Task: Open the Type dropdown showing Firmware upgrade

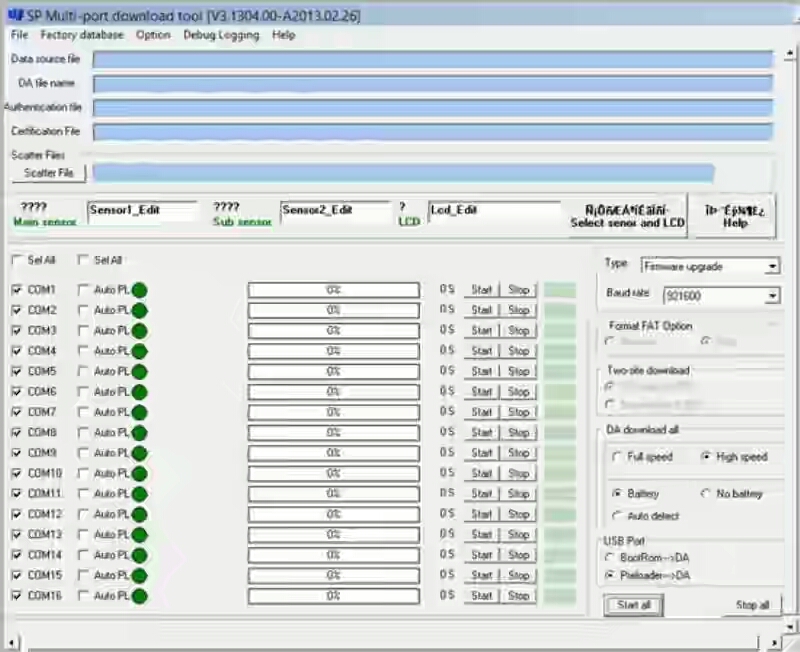Action: coord(773,266)
